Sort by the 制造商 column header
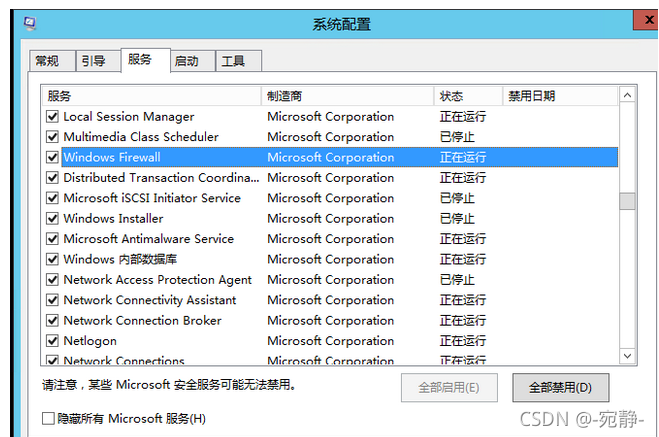The width and height of the screenshot is (659, 437). point(347,96)
